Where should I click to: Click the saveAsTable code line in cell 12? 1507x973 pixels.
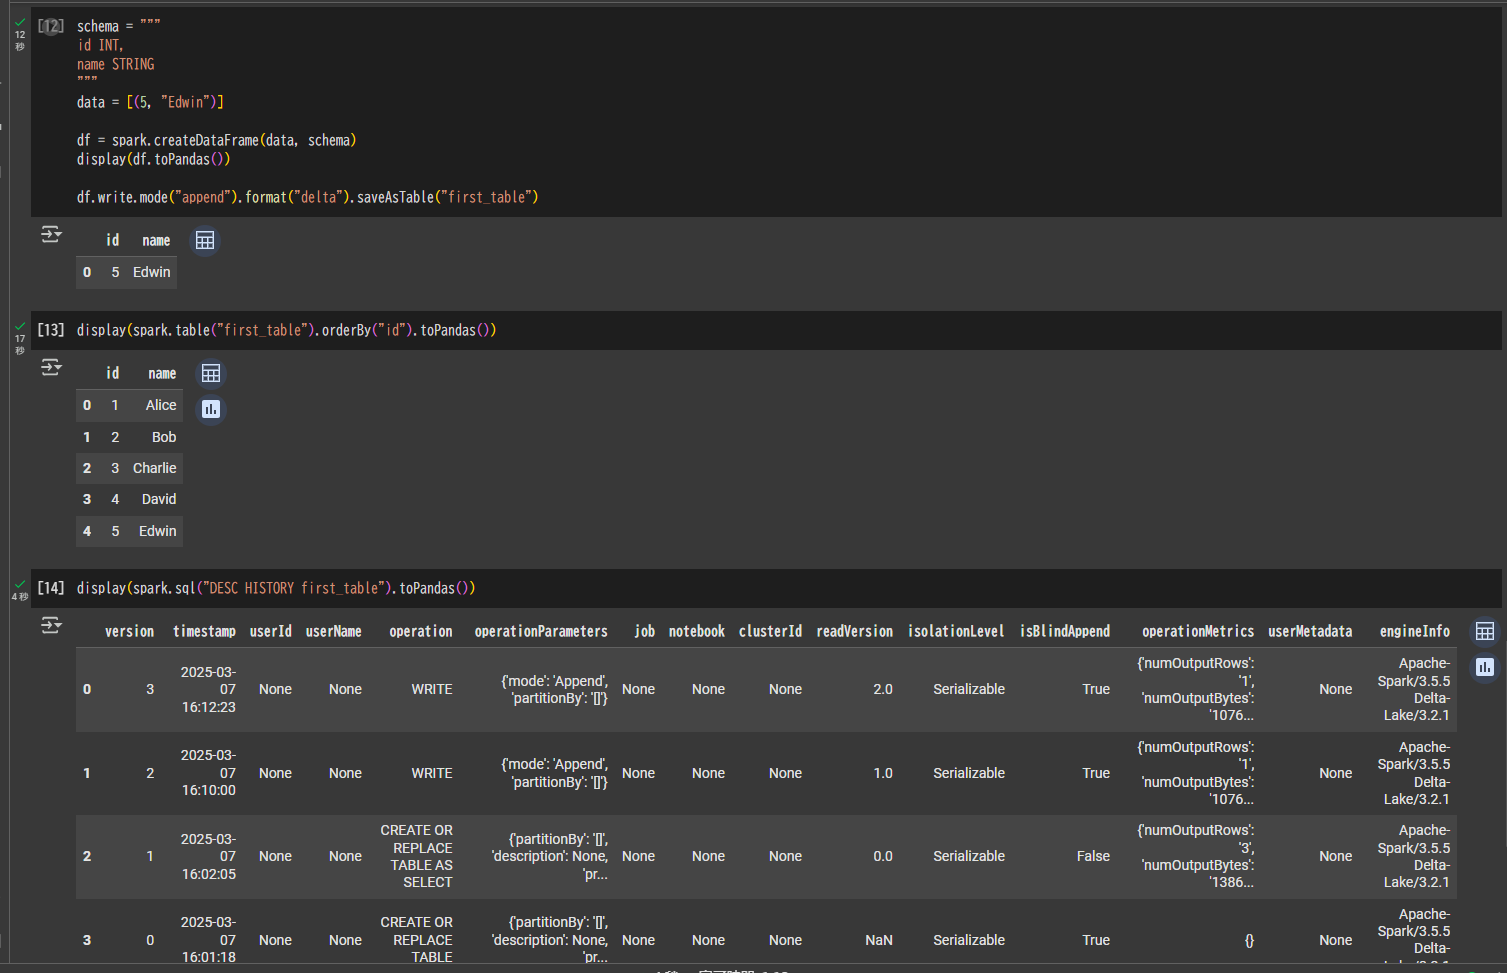[308, 198]
